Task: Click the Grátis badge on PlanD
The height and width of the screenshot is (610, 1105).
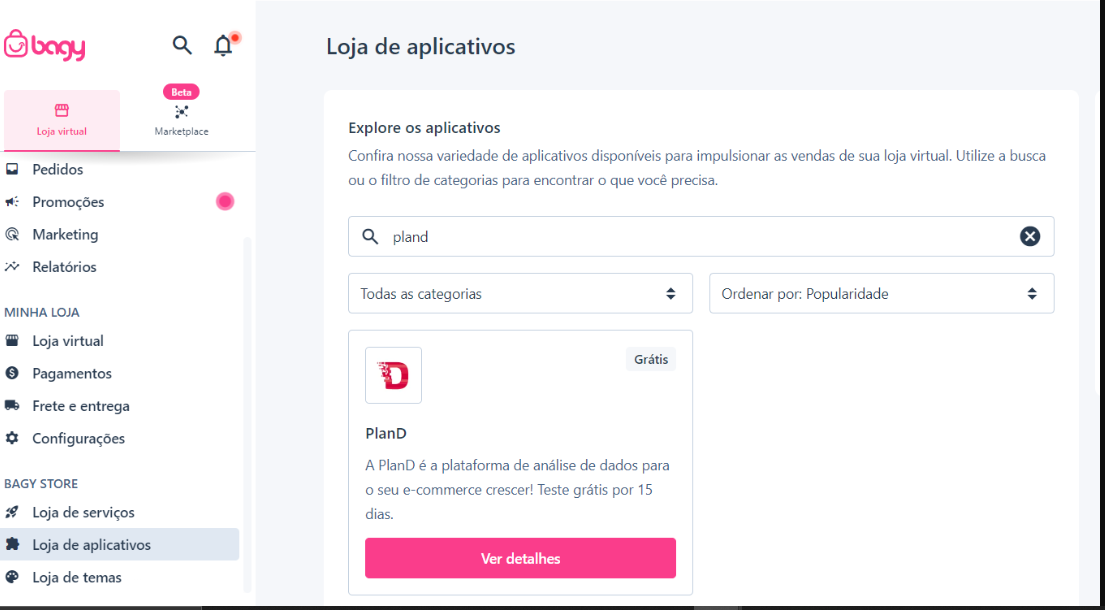Action: click(650, 359)
